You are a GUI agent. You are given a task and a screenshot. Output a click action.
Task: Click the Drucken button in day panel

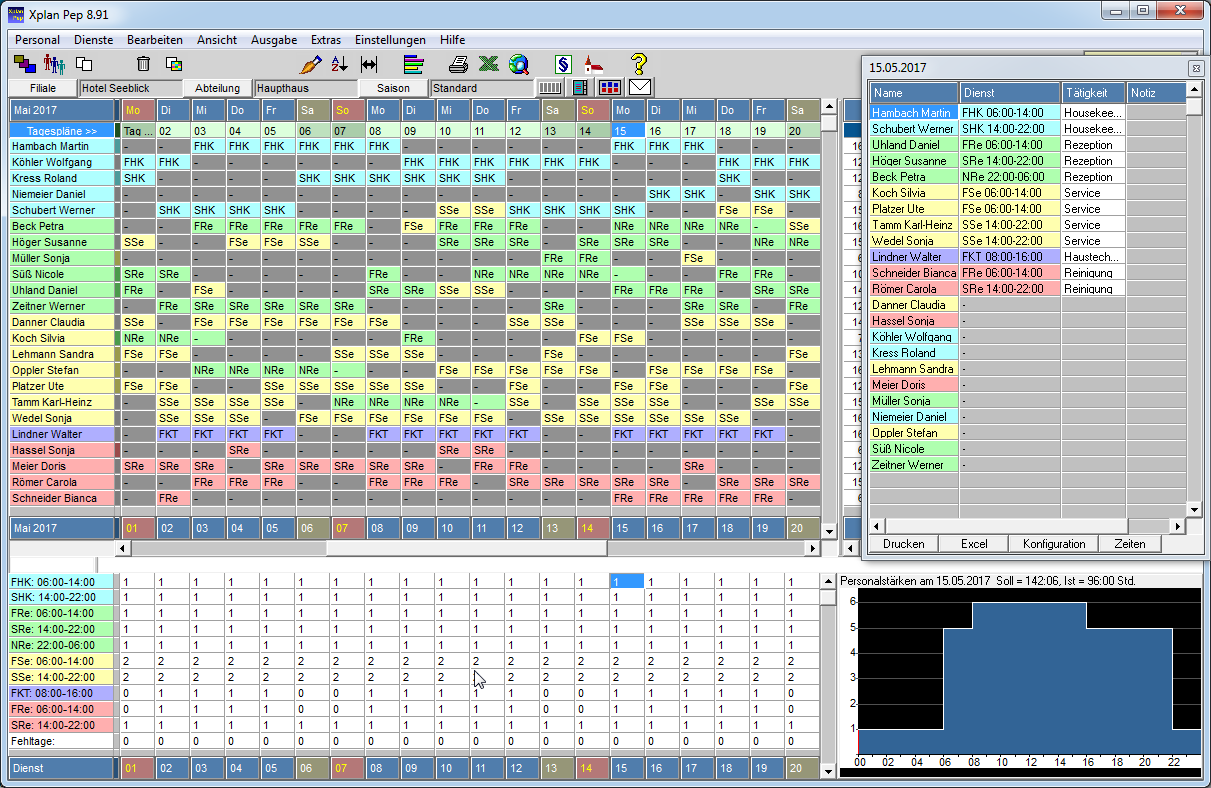coord(903,544)
